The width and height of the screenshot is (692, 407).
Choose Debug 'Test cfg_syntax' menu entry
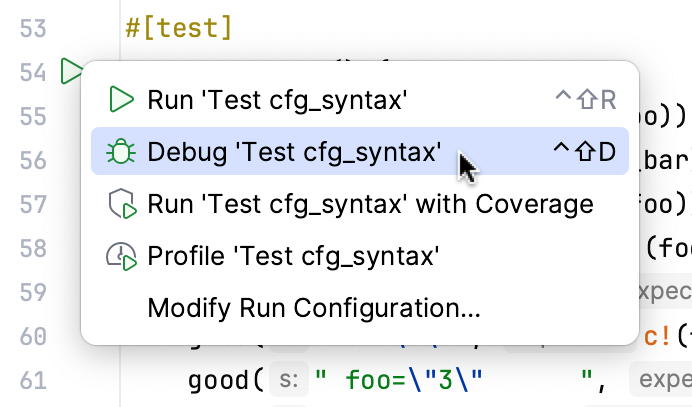[x=294, y=152]
